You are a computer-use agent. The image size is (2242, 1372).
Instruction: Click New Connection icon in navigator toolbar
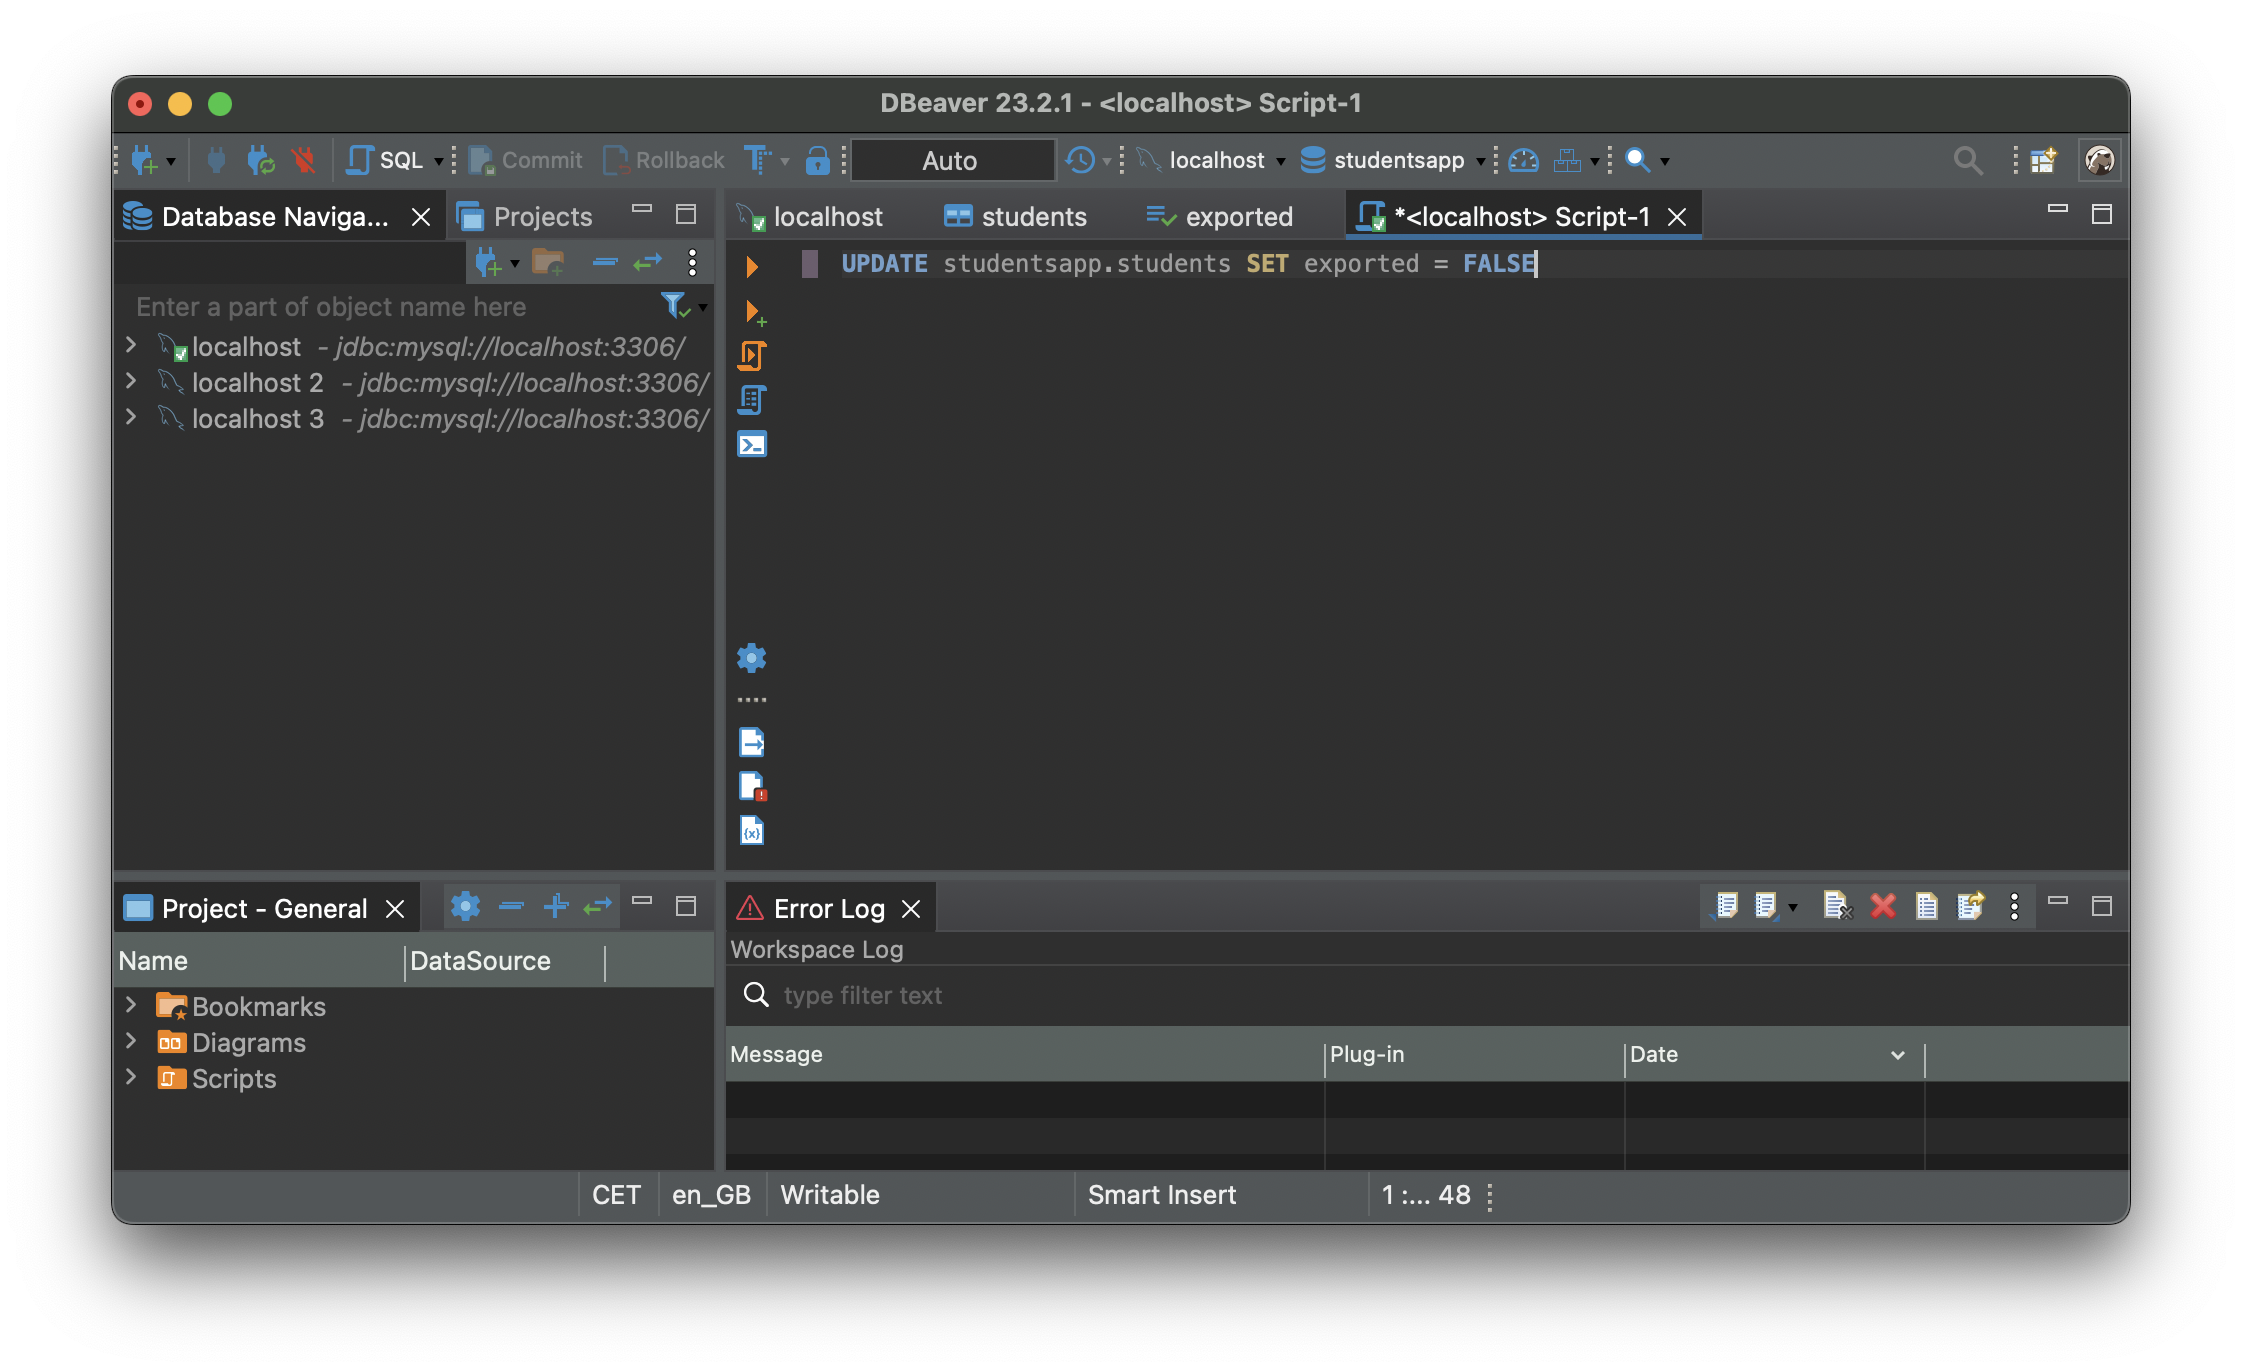(488, 263)
